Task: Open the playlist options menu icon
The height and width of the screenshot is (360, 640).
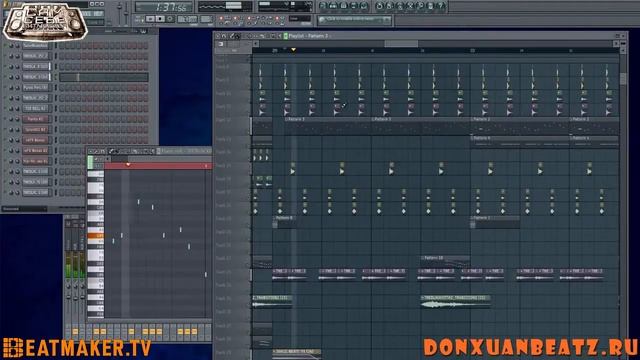Action: (x=218, y=36)
